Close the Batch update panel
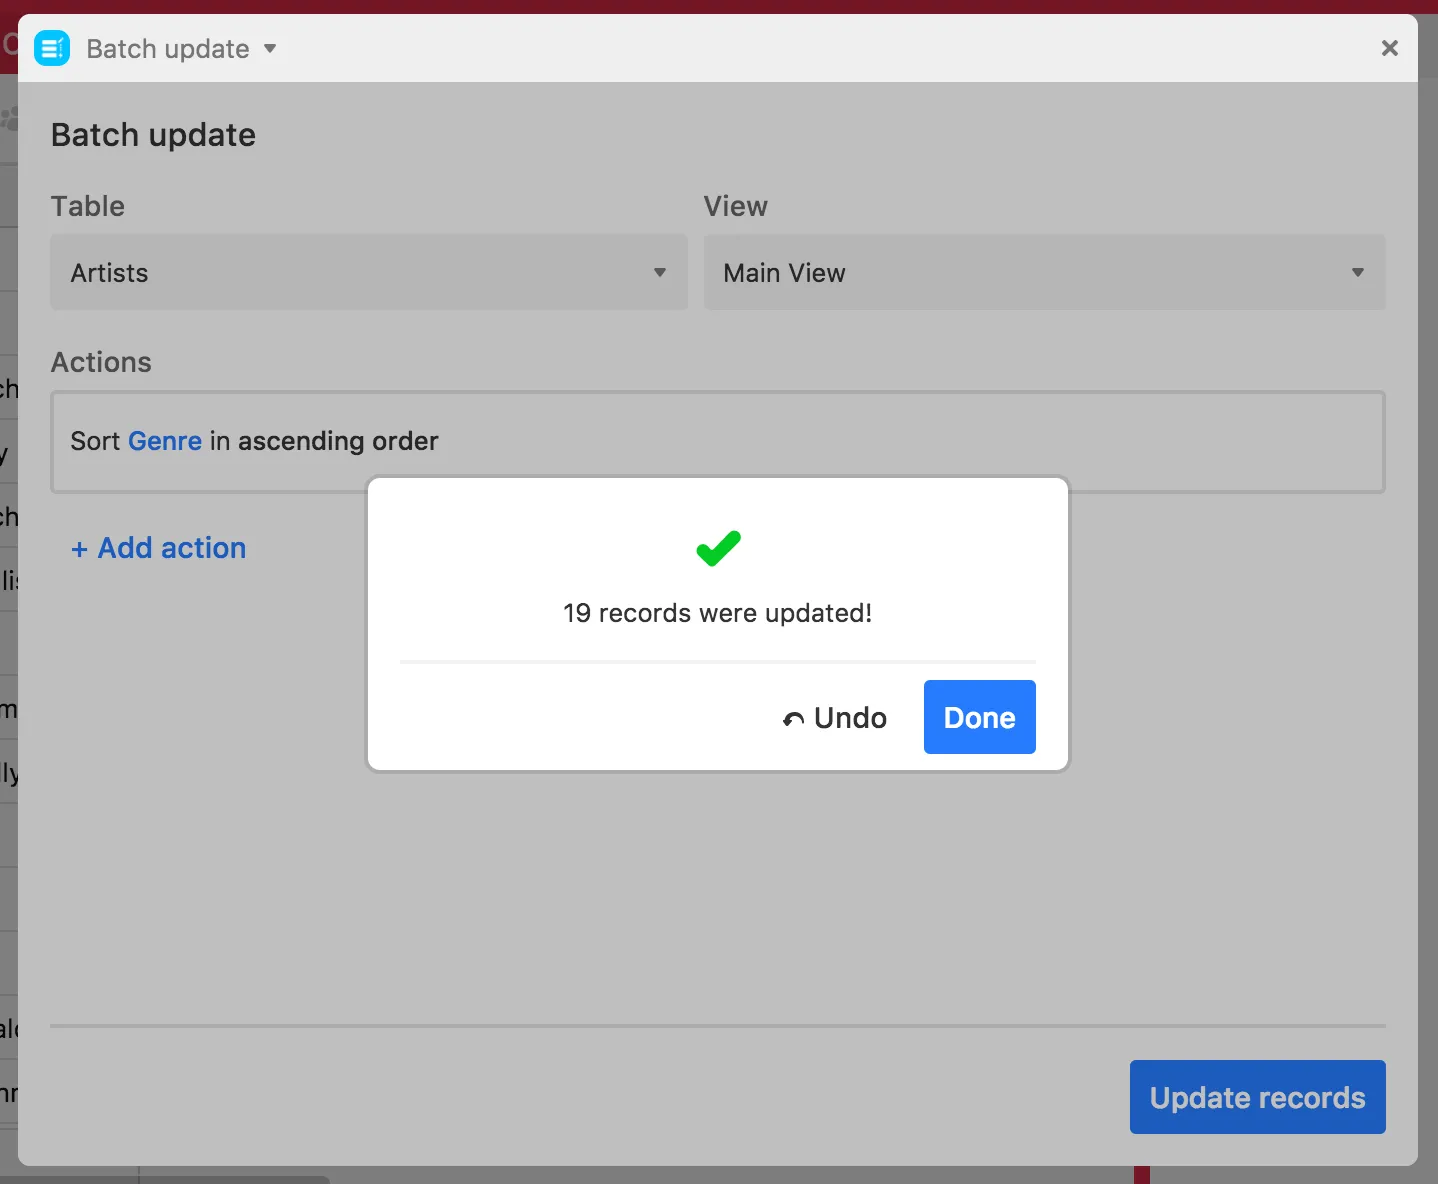 1389,48
